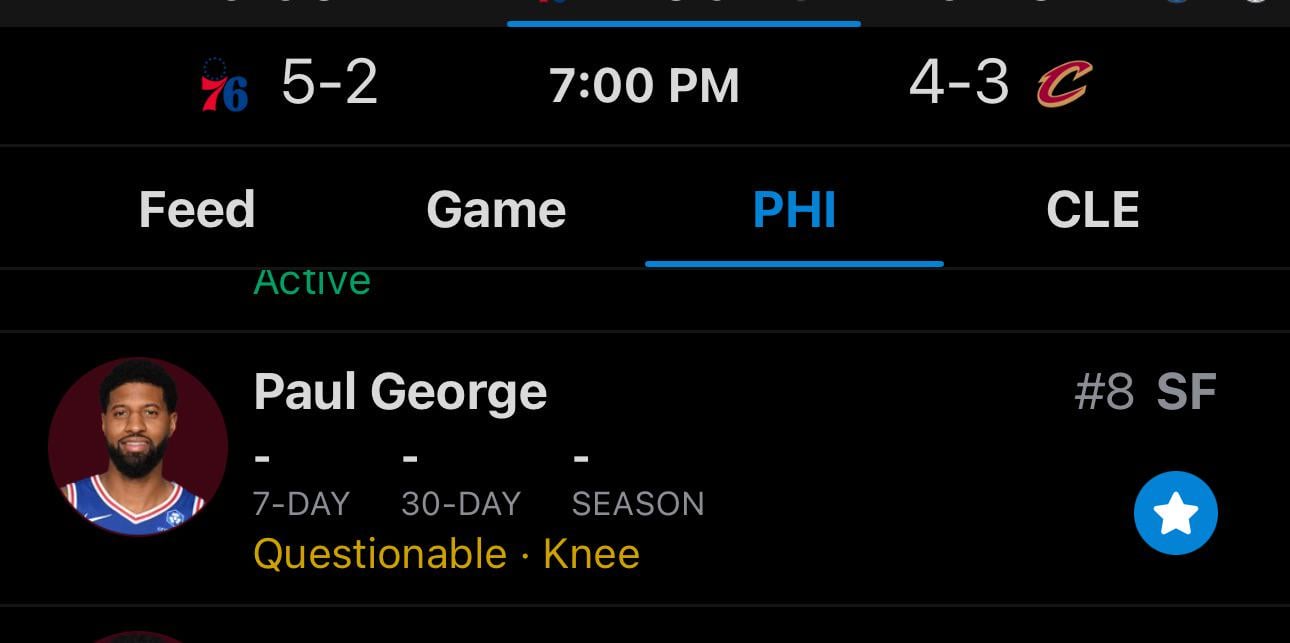Click the Active status label
Viewport: 1290px width, 643px height.
click(313, 280)
